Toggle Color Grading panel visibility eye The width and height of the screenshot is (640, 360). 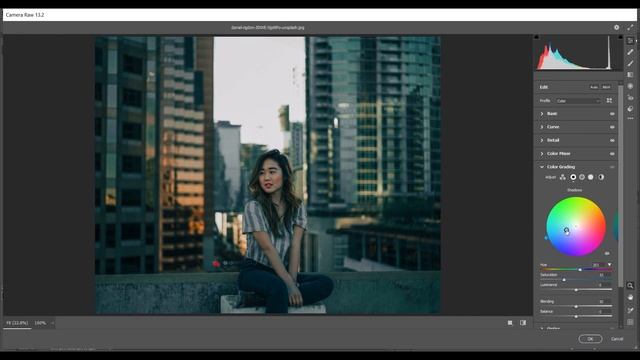pos(612,167)
